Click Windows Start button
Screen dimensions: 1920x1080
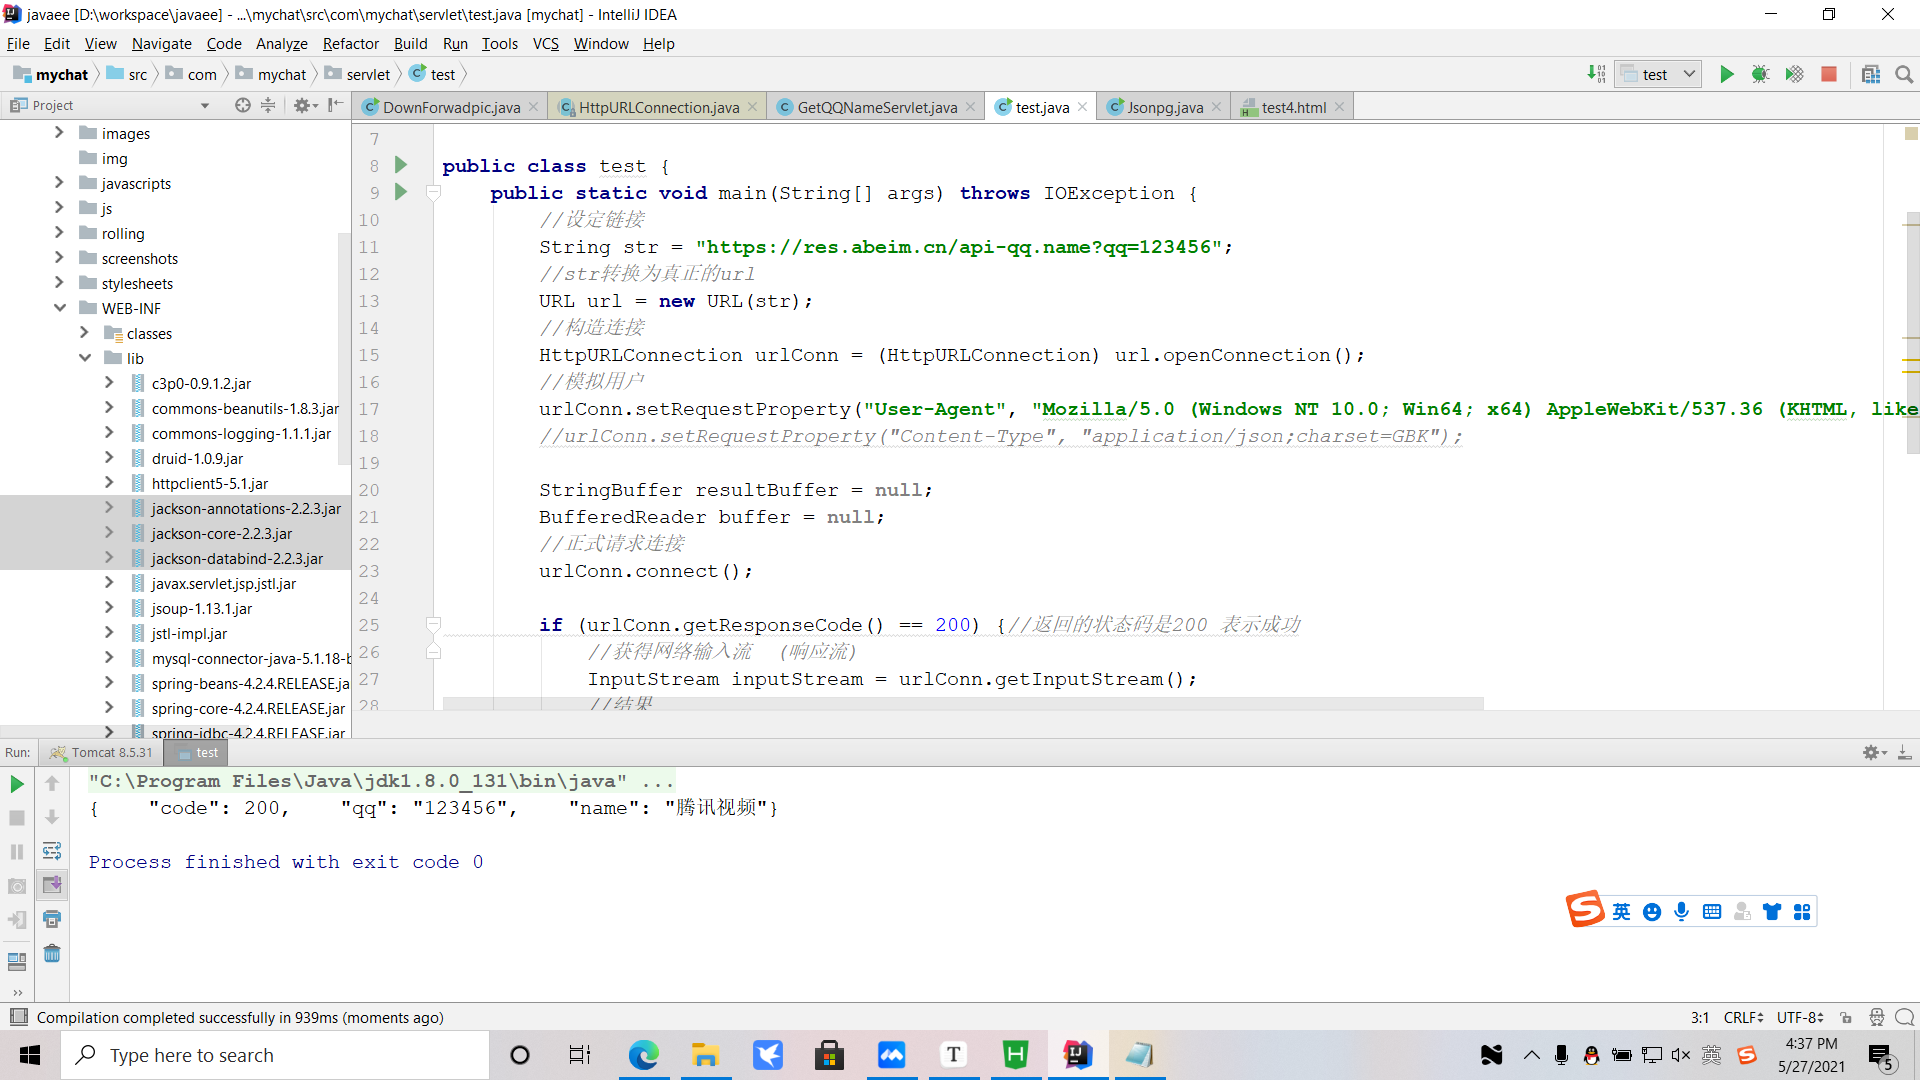point(30,1055)
